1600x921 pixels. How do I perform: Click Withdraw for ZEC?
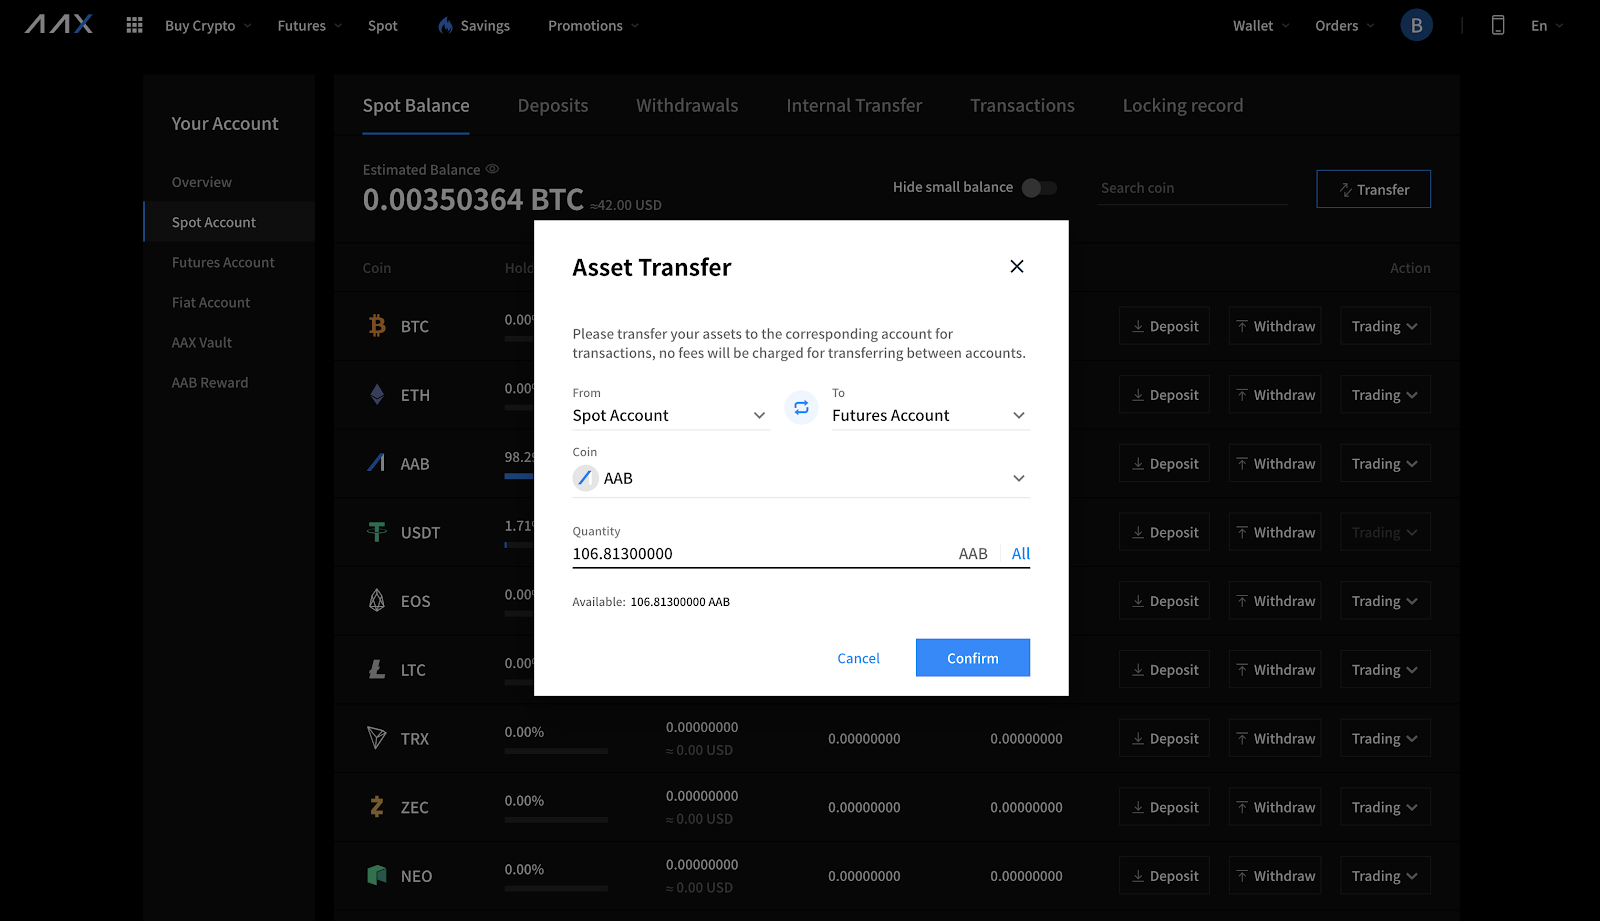(x=1275, y=807)
